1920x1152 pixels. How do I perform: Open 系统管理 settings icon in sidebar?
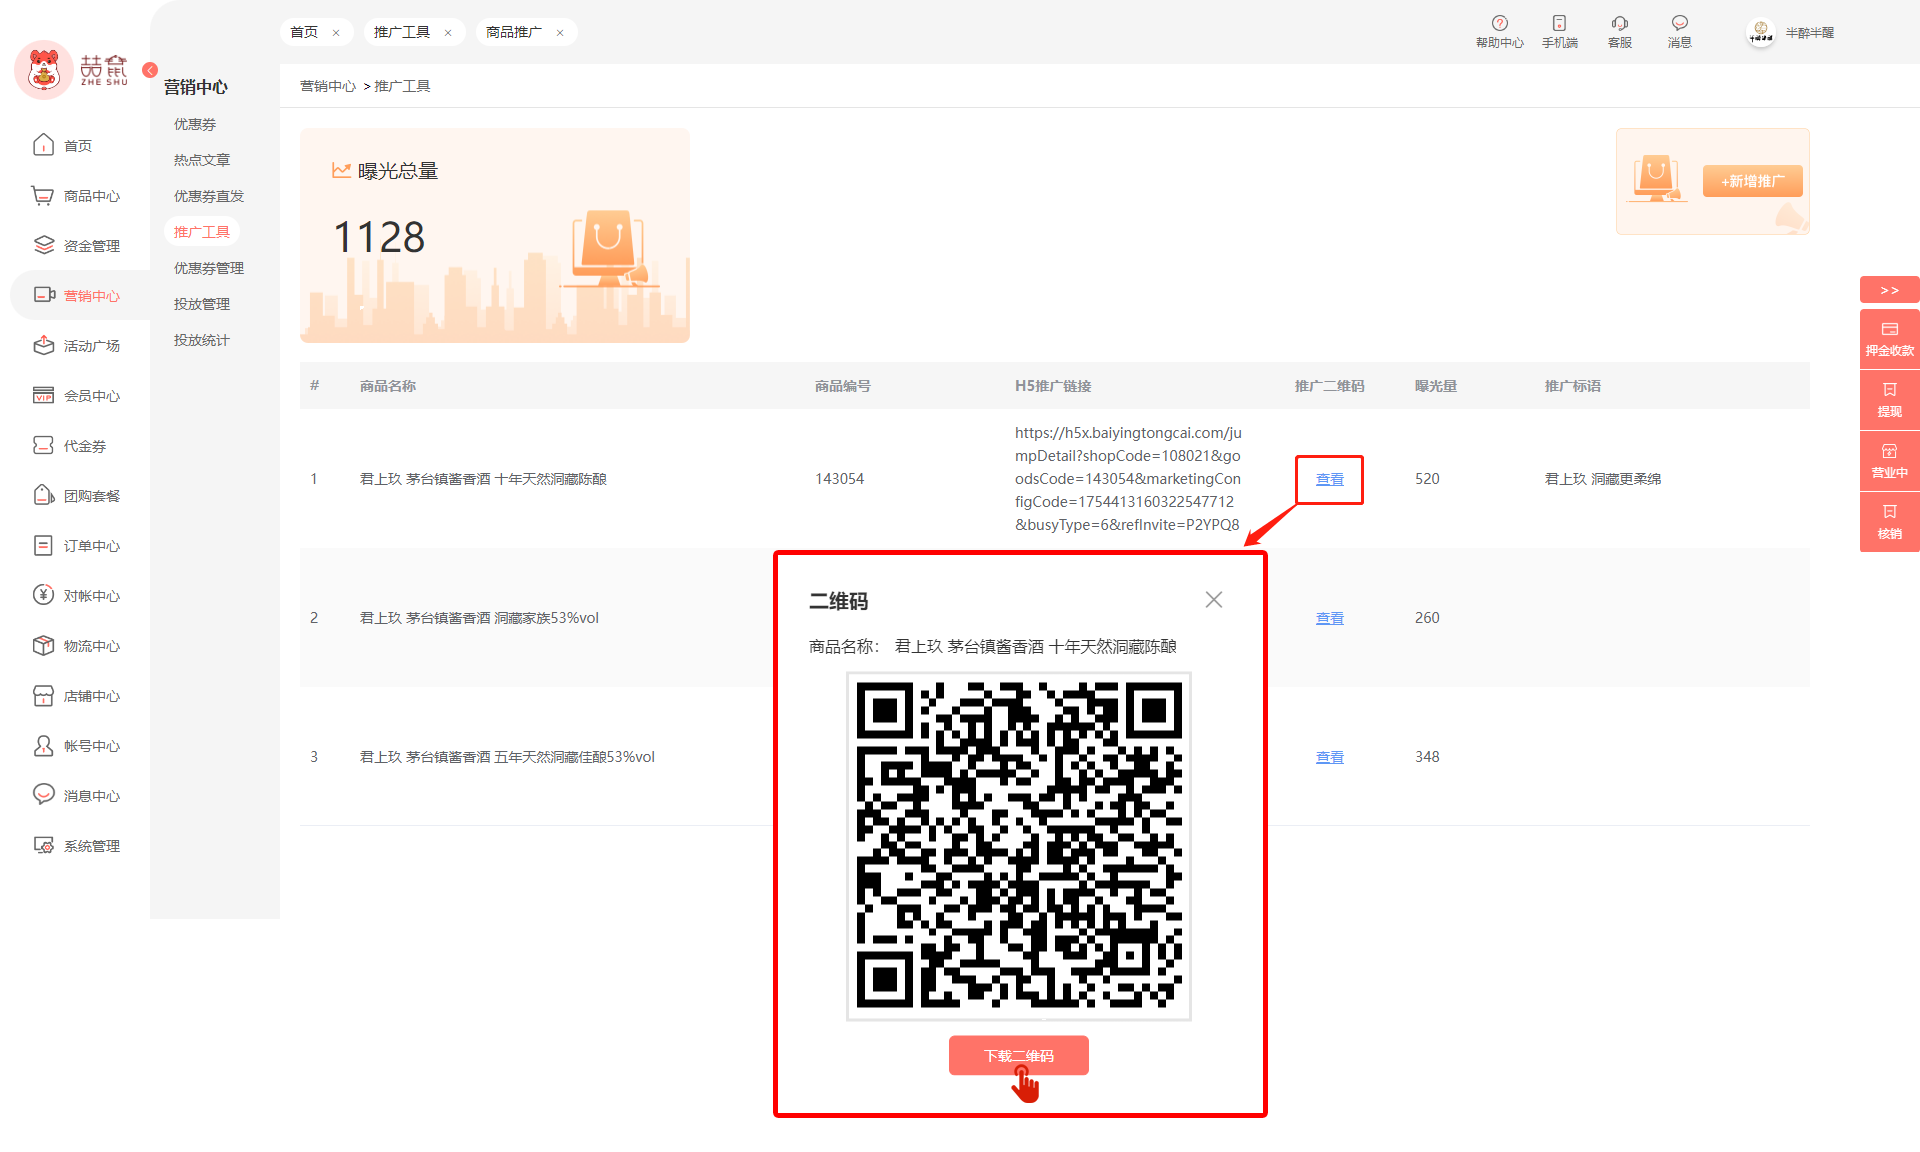pyautogui.click(x=43, y=845)
